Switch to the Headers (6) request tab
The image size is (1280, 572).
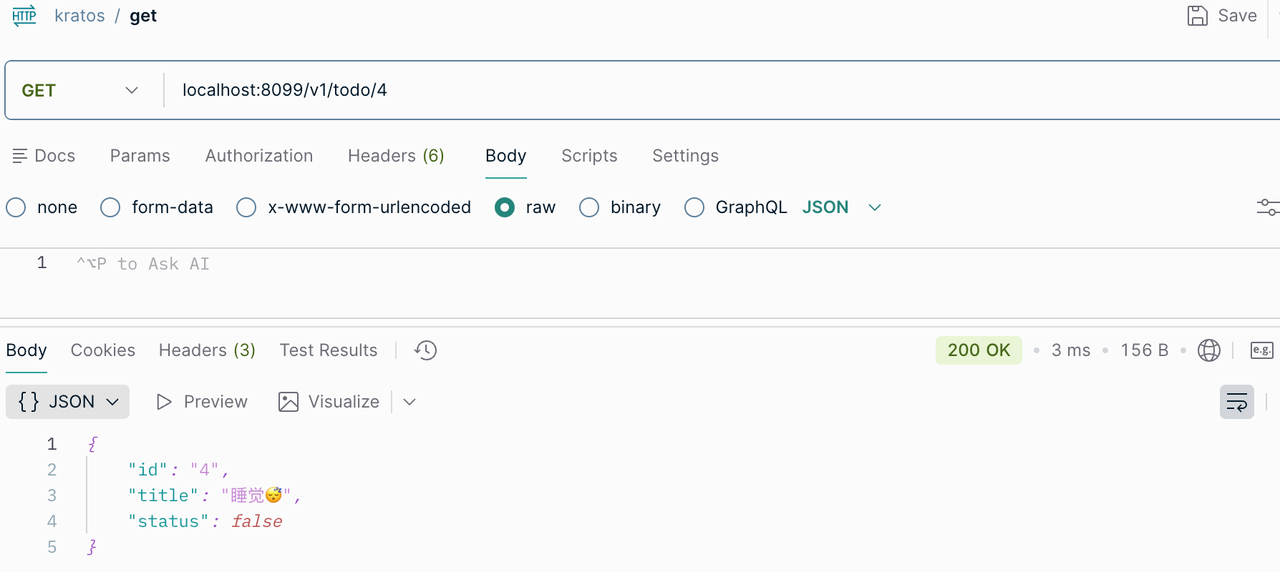coord(396,156)
